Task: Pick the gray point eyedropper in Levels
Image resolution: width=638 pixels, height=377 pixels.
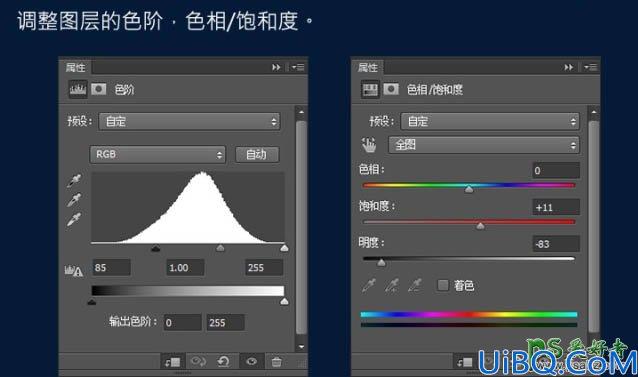Action: click(x=74, y=200)
